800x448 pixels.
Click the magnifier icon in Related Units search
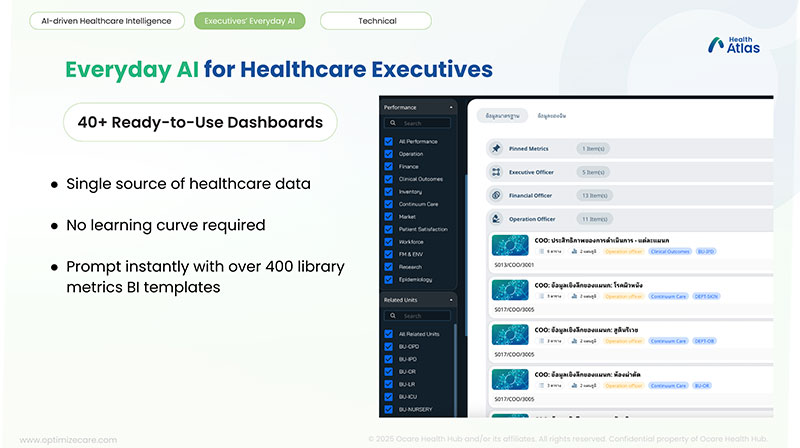(393, 316)
